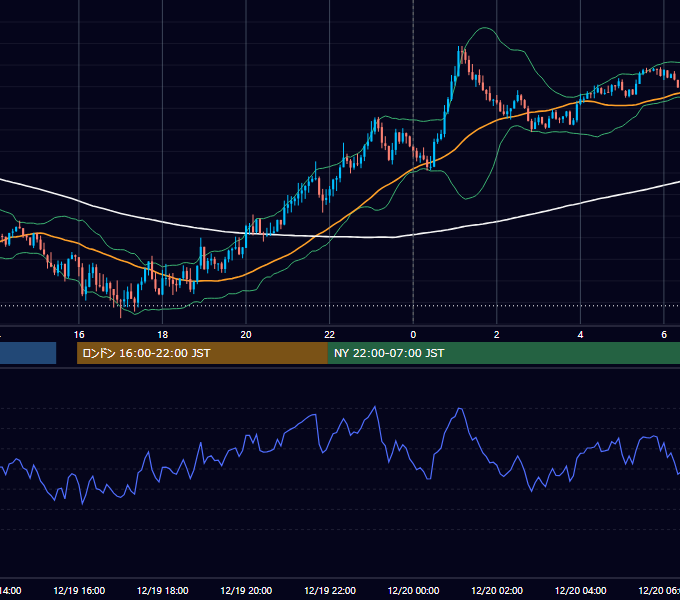This screenshot has width=680, height=600.
Task: Click the ロンドン 16:00-22:00 JST session bar
Action: coord(202,353)
